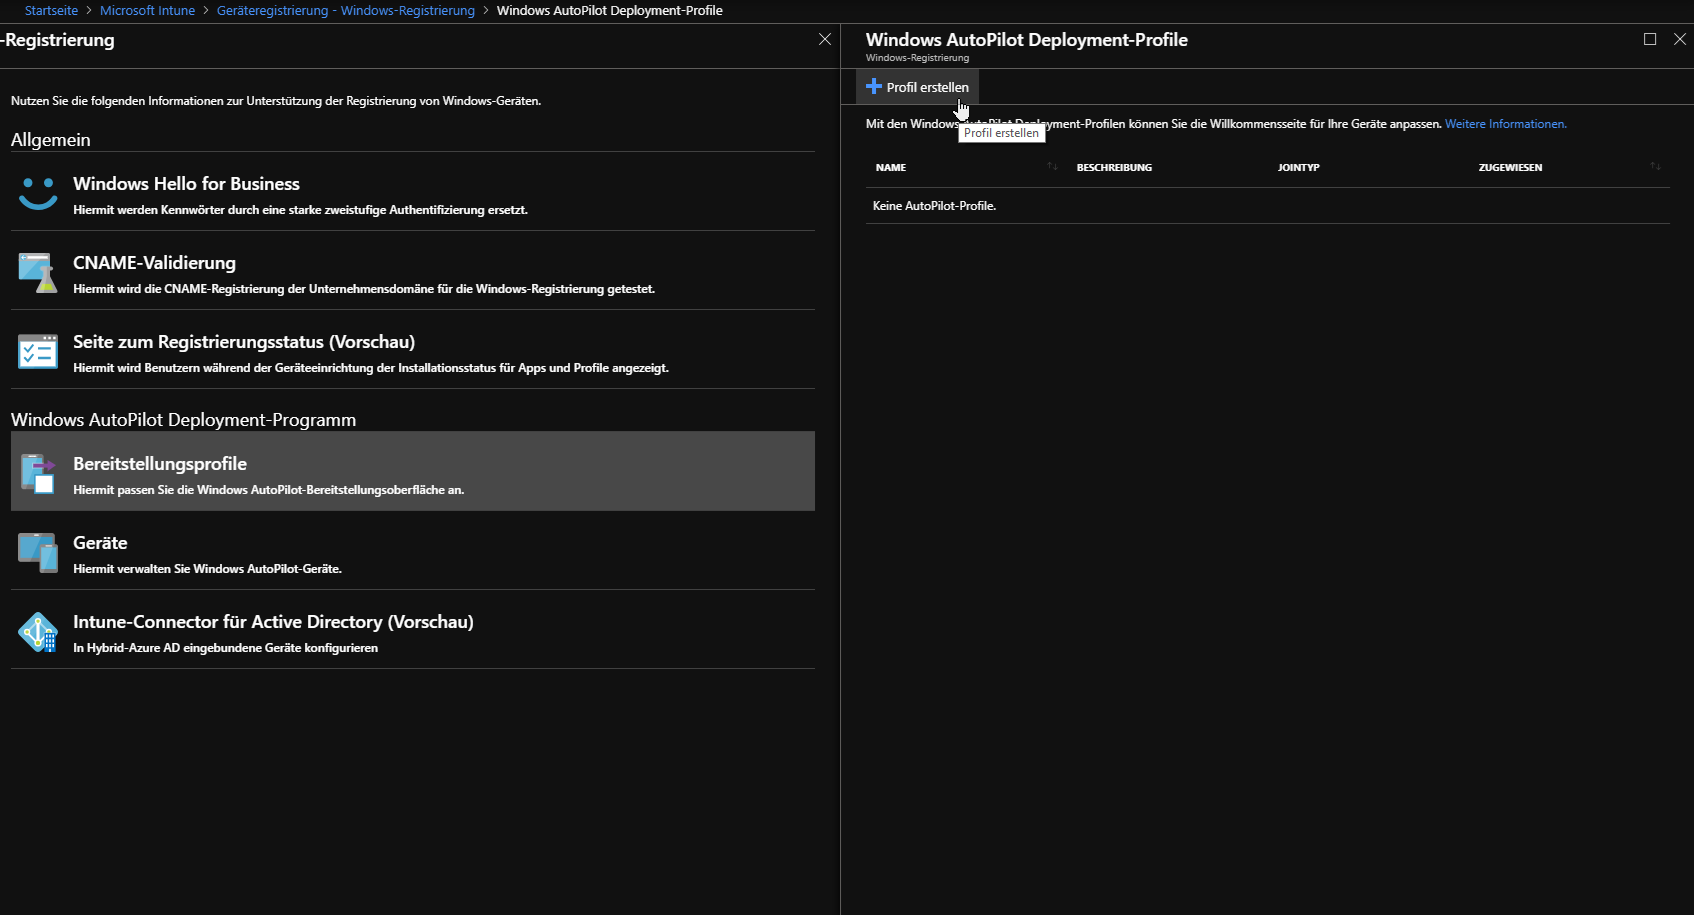Screen dimensions: 1694x915
Task: Click the current breadcrumb Windows AutoPilot Deployment-Profile
Action: (610, 11)
